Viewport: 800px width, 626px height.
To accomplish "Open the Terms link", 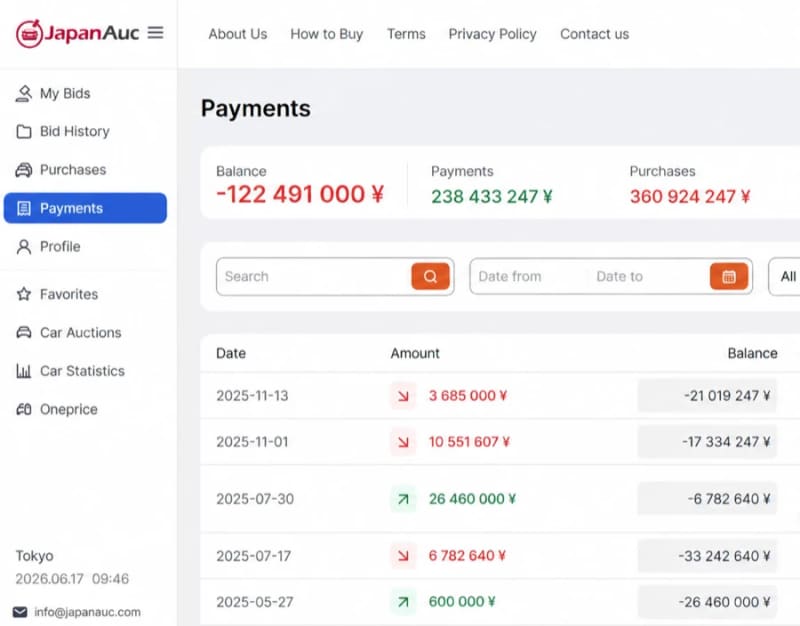I will 406,34.
